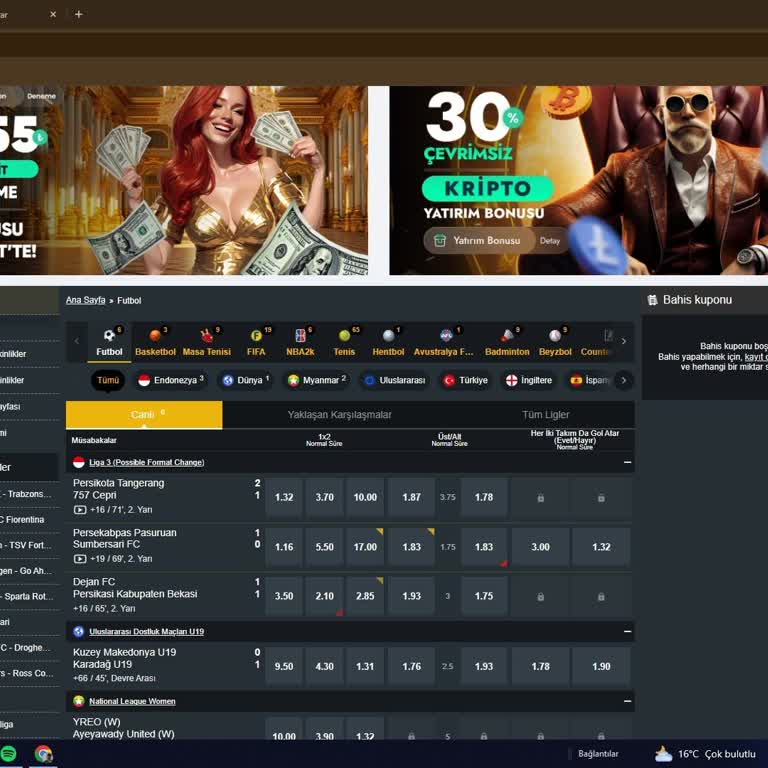Pick over odds 1.76 for Kuzey Makedonya U19
This screenshot has width=768, height=768.
411,667
